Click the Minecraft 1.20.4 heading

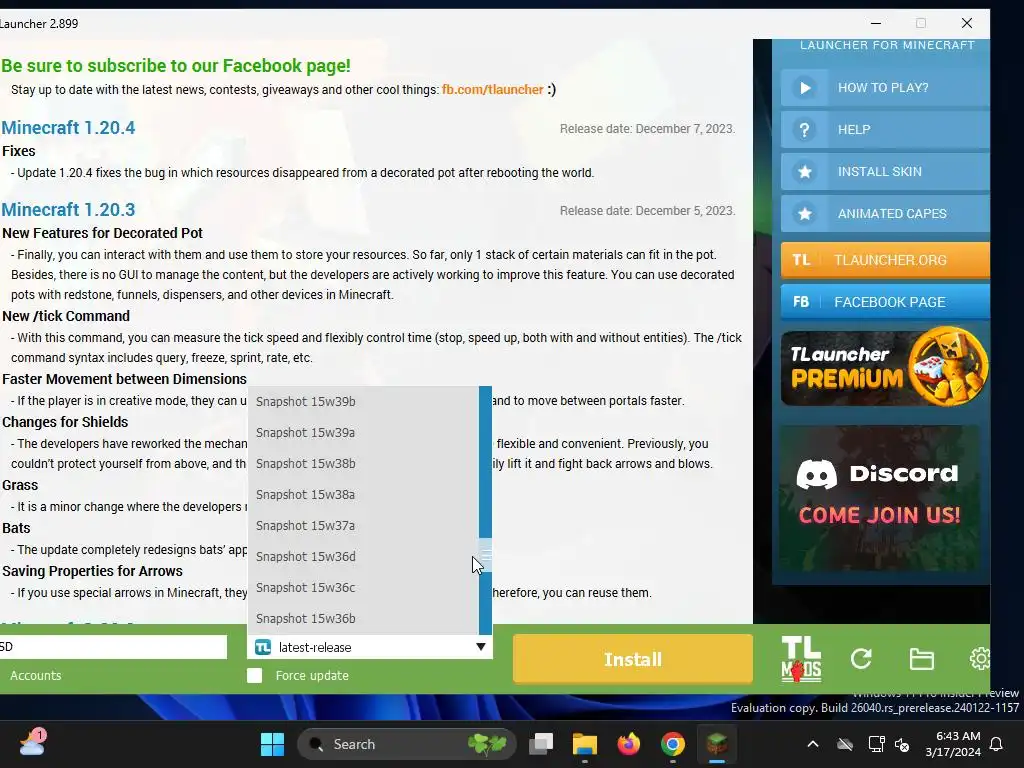pyautogui.click(x=68, y=127)
